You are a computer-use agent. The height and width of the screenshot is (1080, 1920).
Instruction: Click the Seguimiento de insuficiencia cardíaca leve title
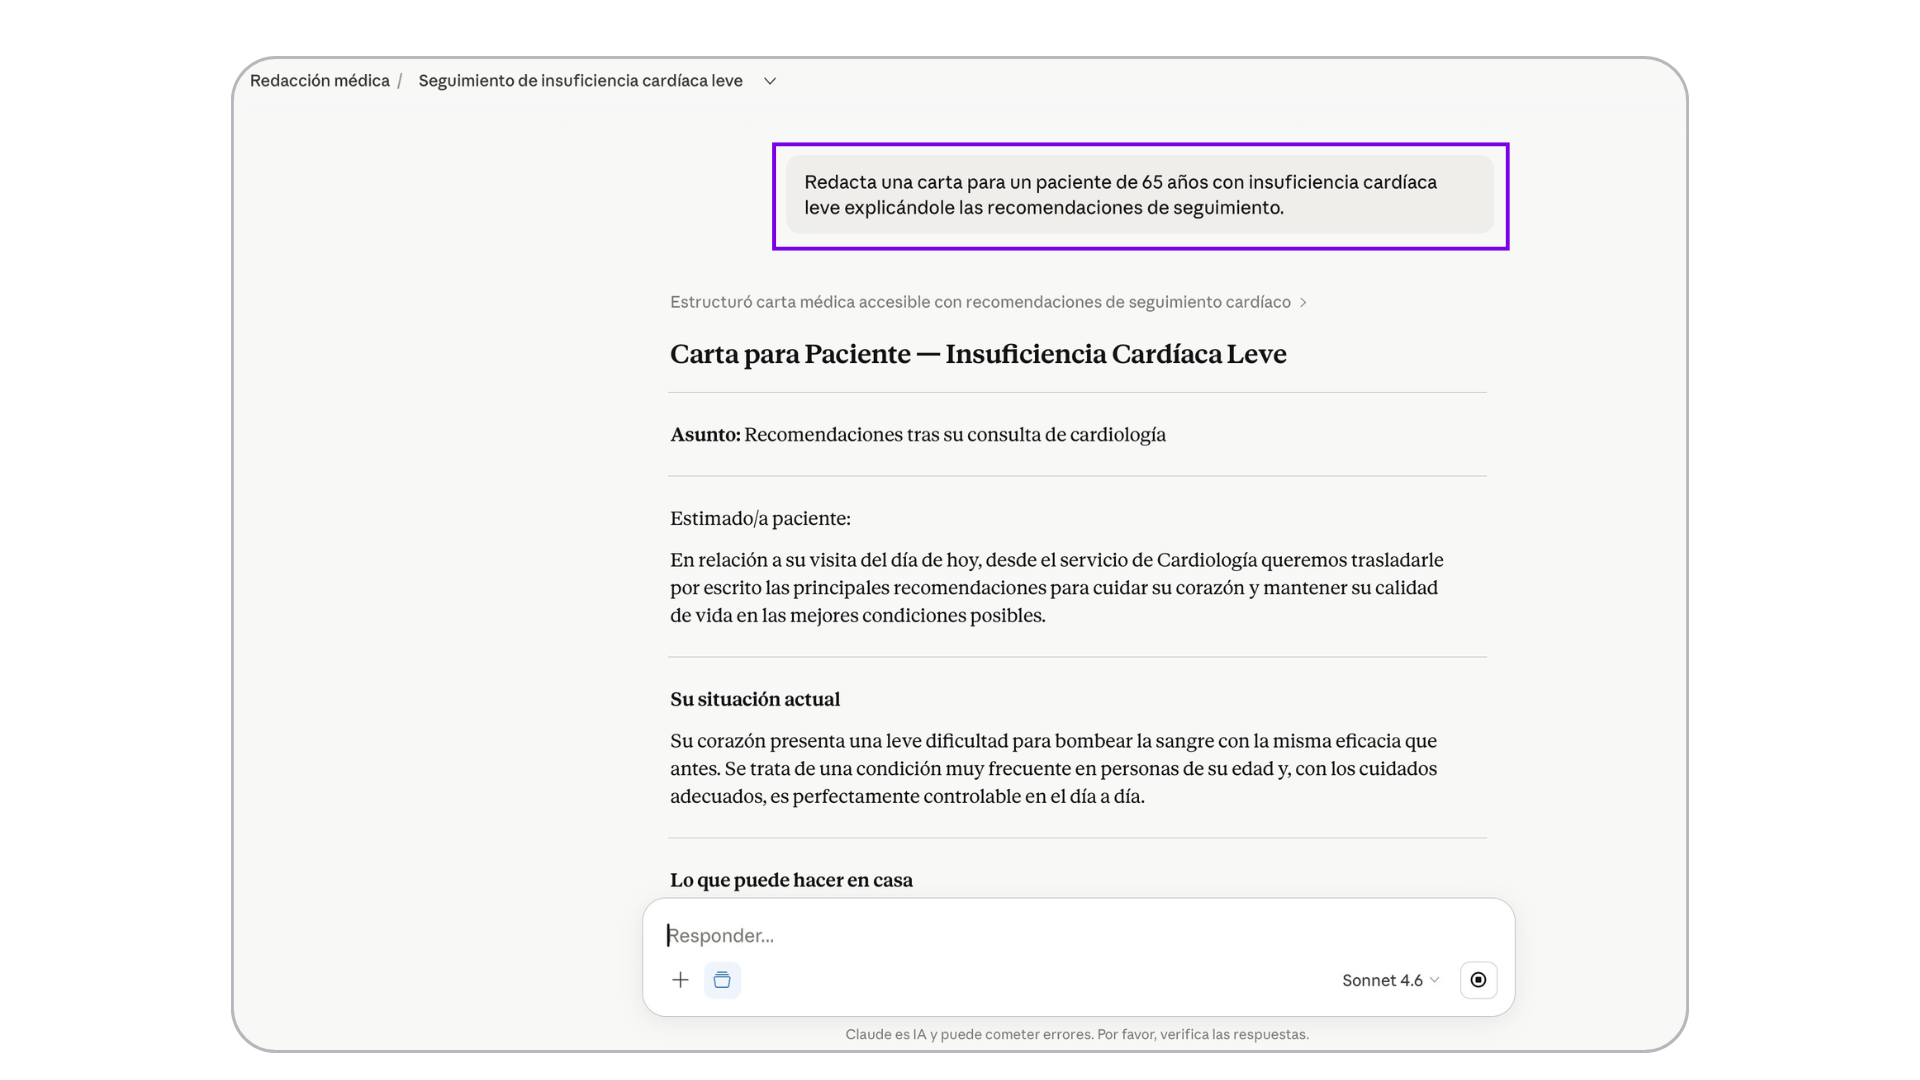(580, 81)
